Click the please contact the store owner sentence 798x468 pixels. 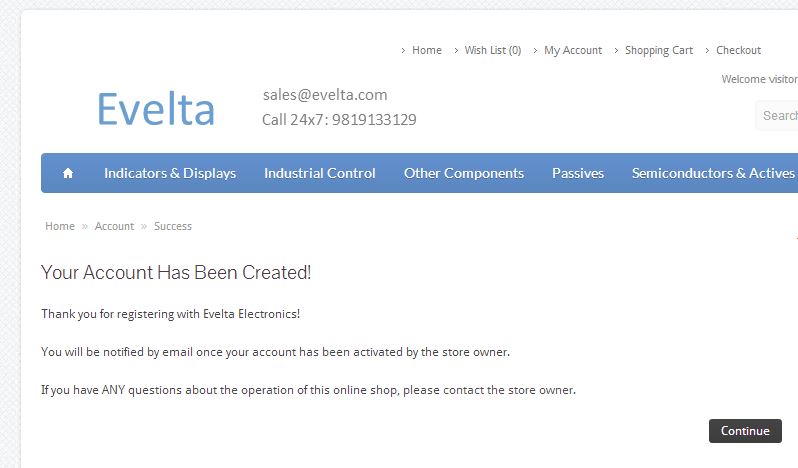tap(308, 390)
